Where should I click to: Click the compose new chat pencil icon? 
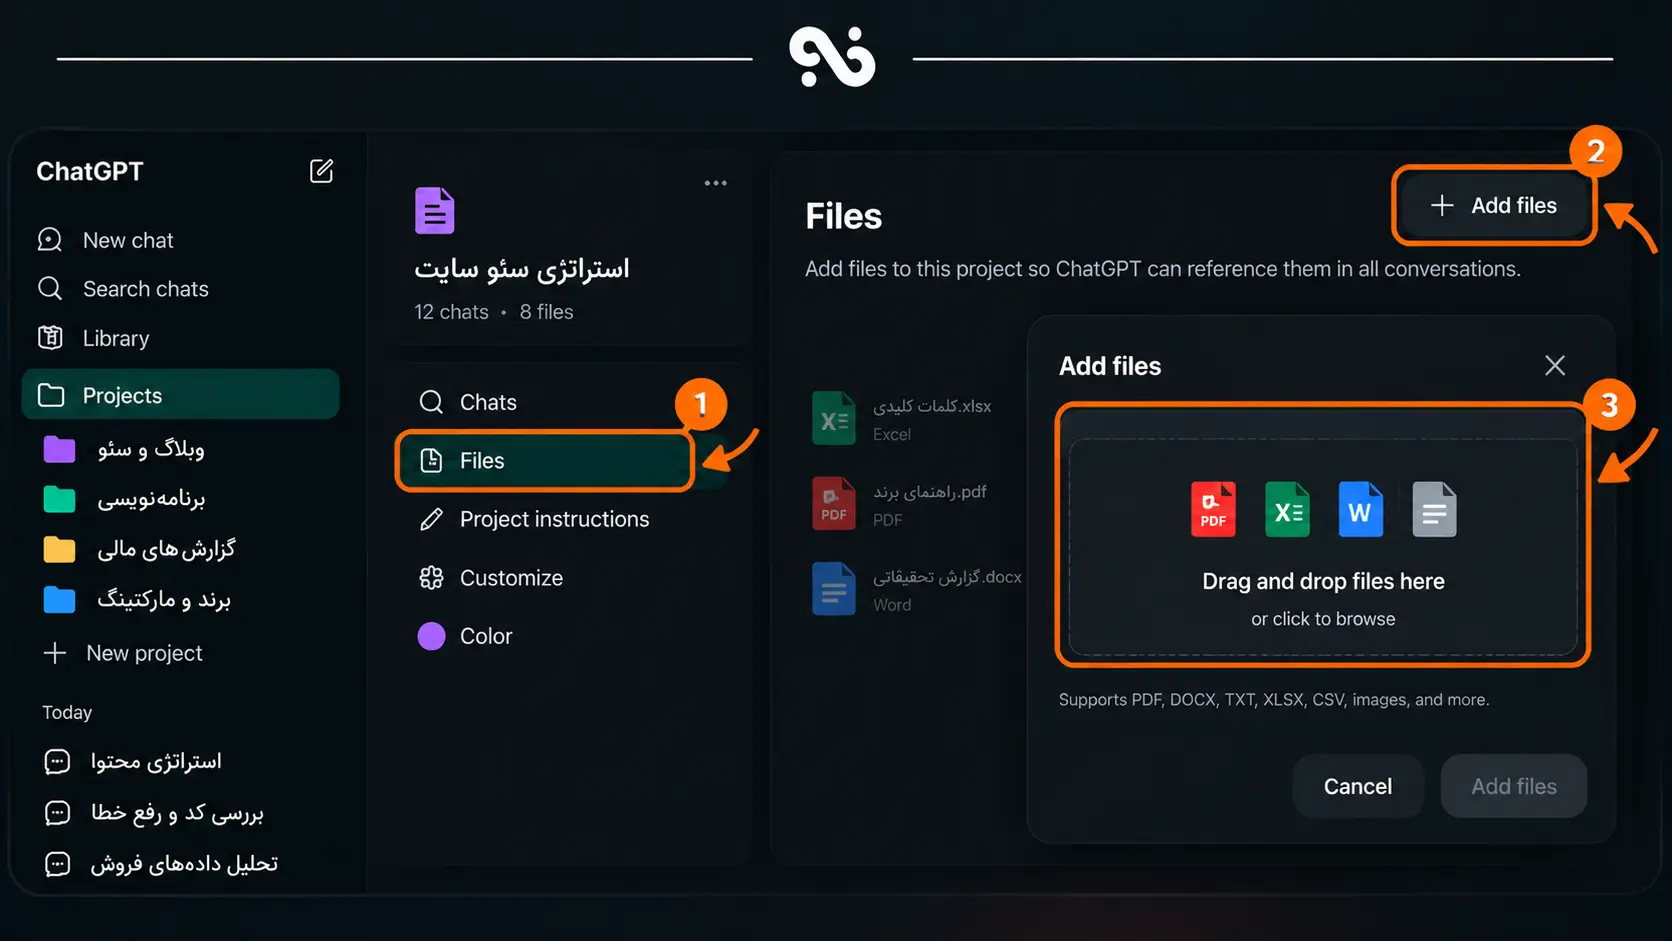pyautogui.click(x=321, y=171)
